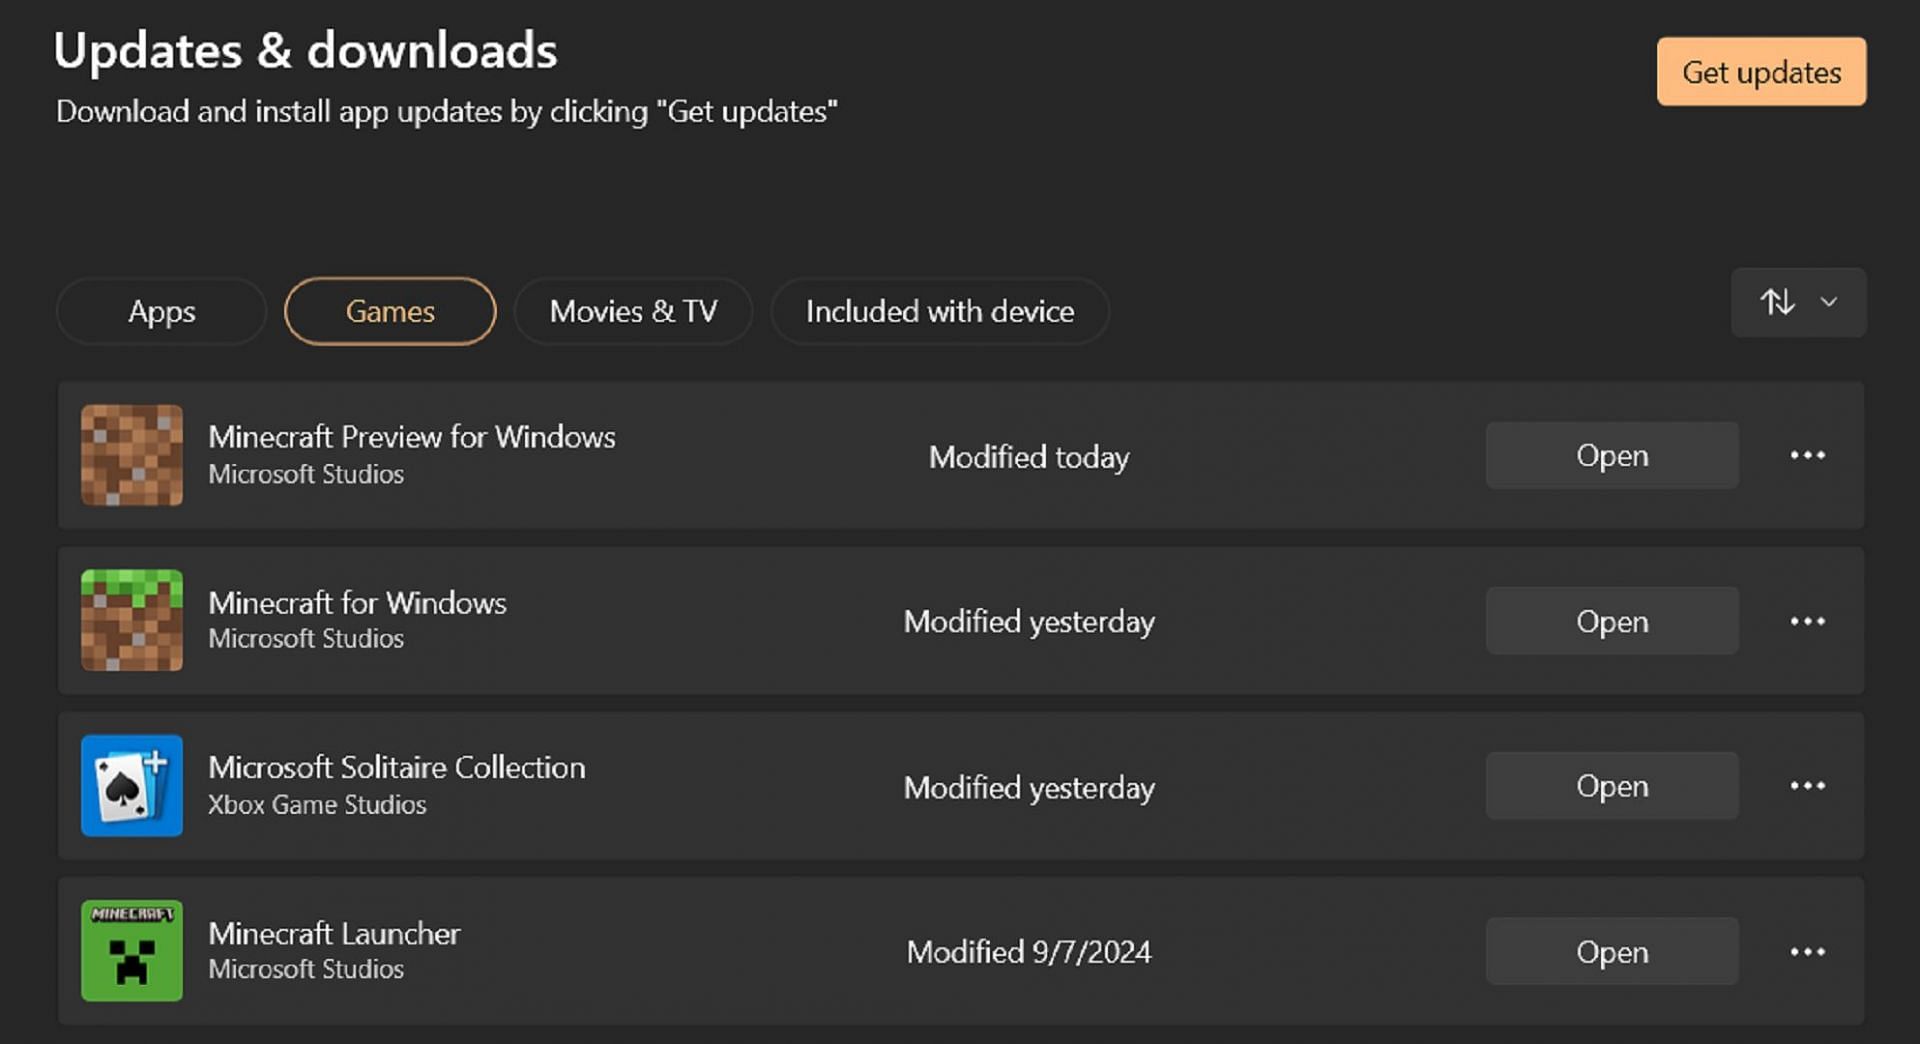Open Minecraft Preview for Windows
The height and width of the screenshot is (1044, 1920).
coord(1612,455)
